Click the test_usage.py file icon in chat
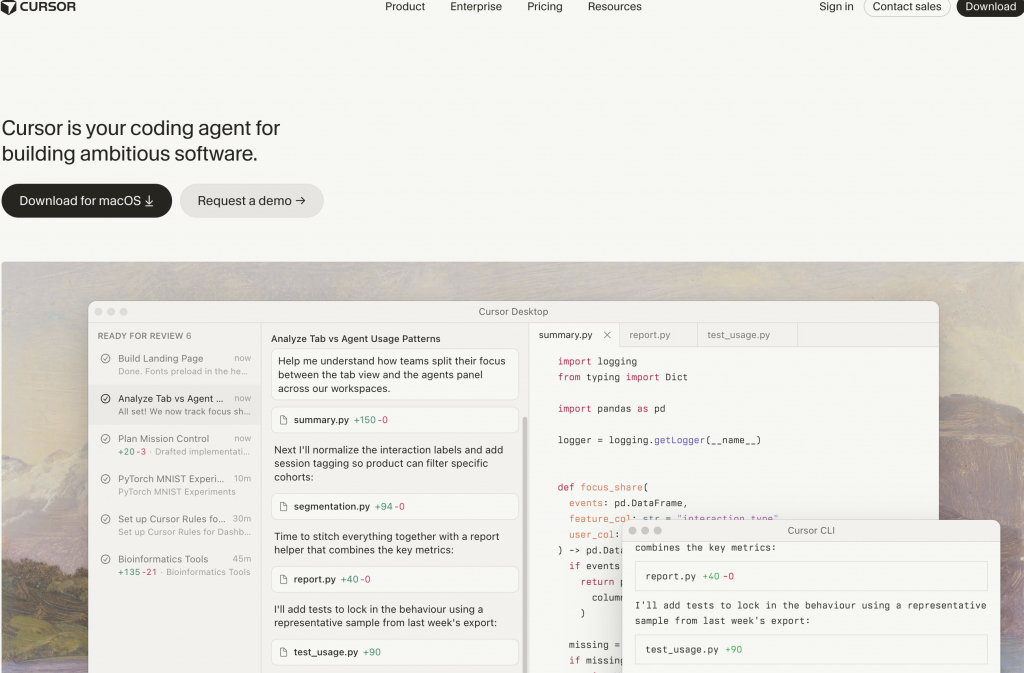 [283, 652]
